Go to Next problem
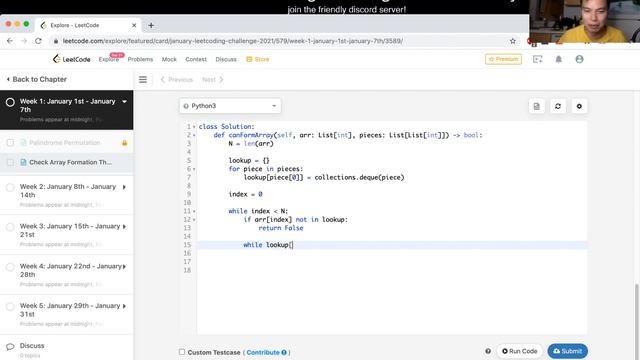This screenshot has width=640, height=360. [213, 80]
